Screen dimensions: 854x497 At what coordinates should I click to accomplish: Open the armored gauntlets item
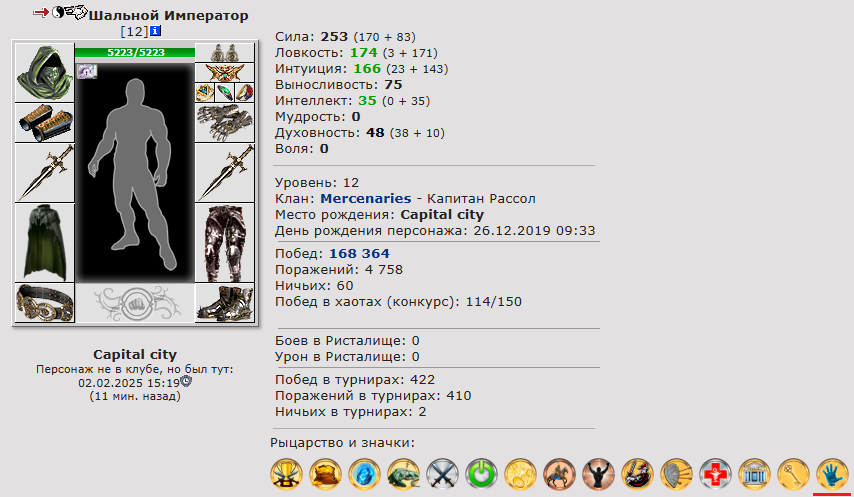tap(224, 123)
